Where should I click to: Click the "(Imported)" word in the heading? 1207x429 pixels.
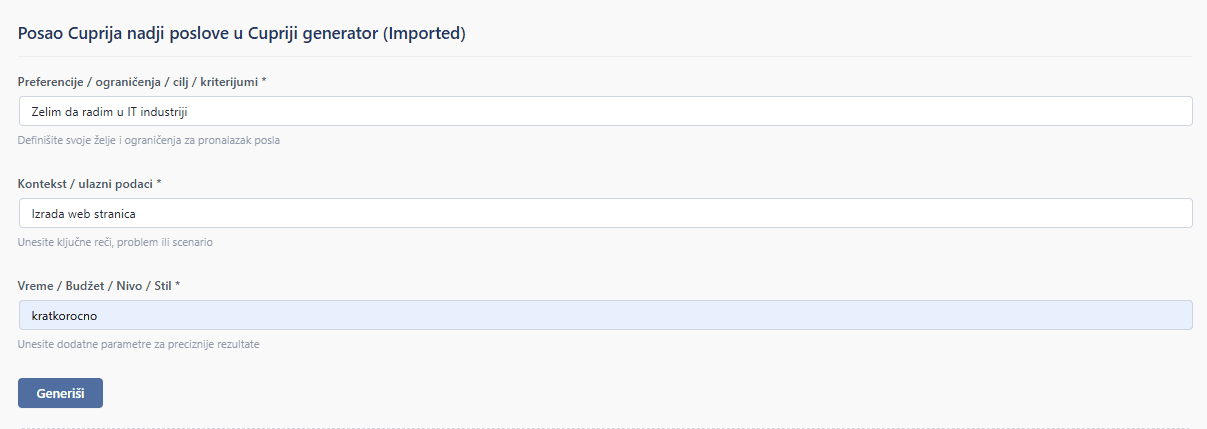[x=424, y=33]
